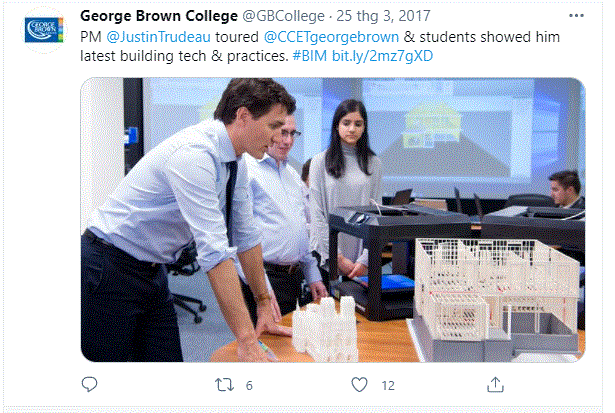Enlarge the tweet photo of the building model

332,218
